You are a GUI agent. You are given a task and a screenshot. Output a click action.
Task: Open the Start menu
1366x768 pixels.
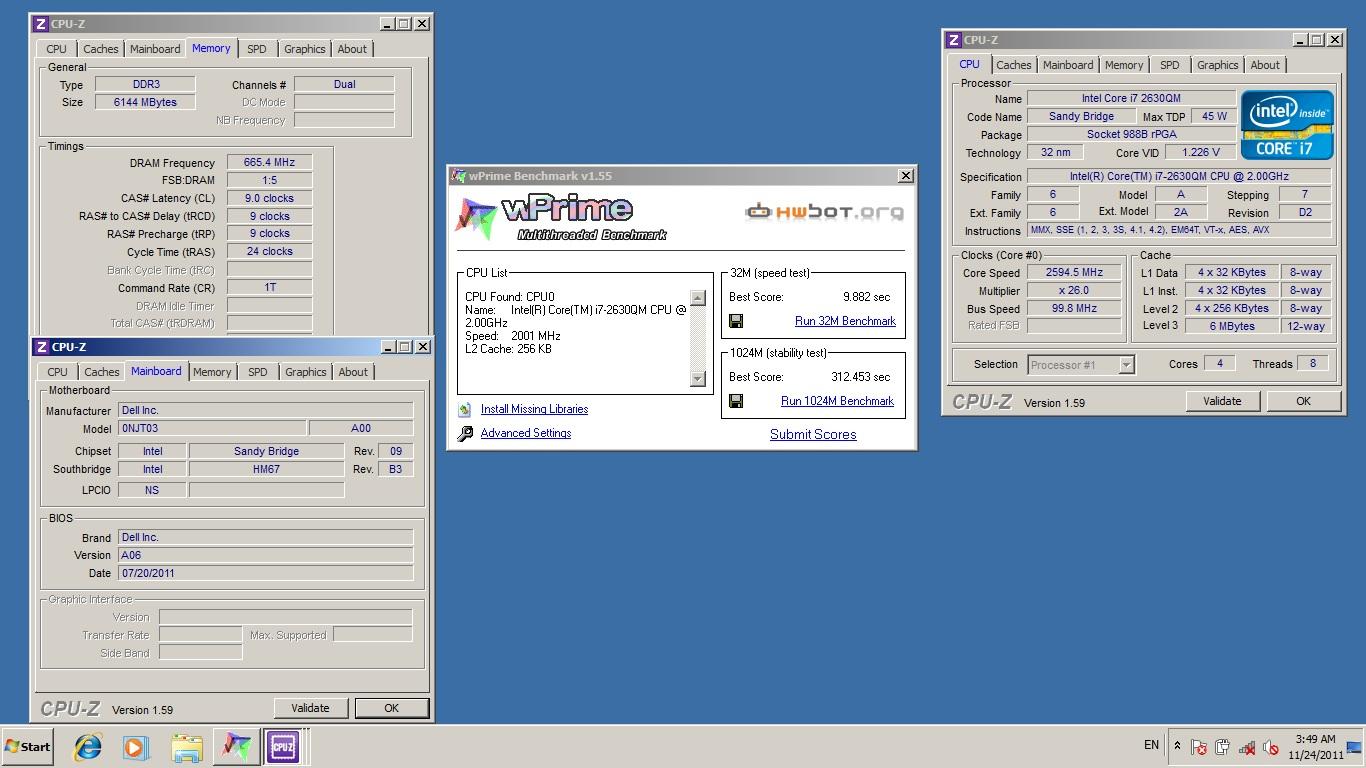tap(28, 747)
